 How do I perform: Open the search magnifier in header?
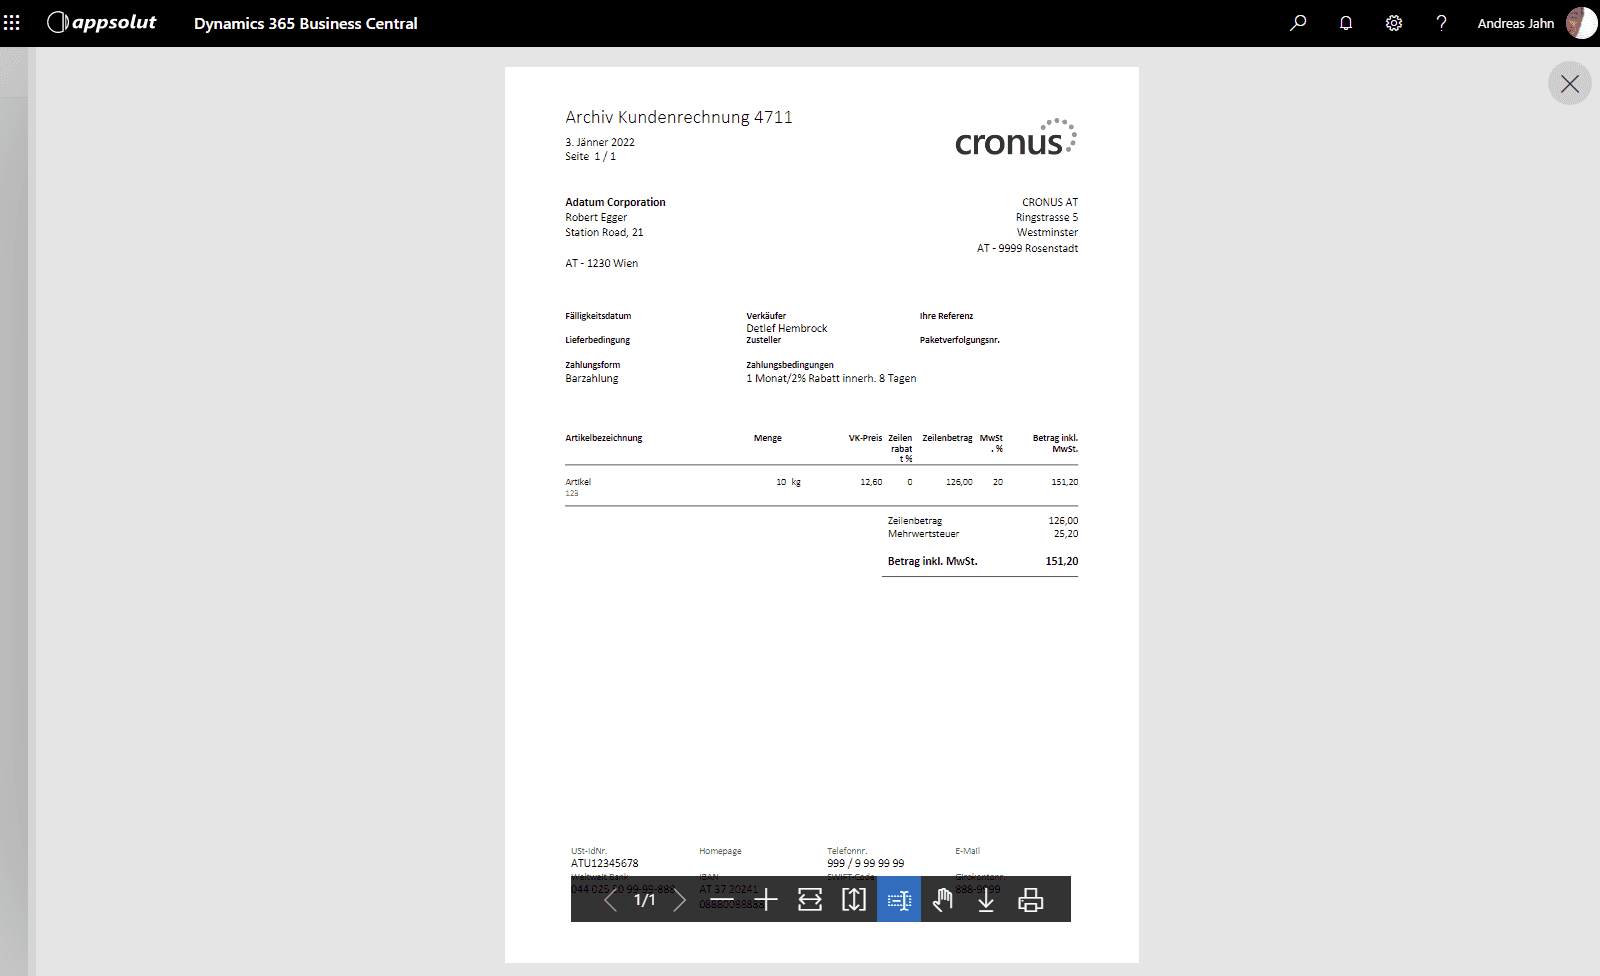1298,23
